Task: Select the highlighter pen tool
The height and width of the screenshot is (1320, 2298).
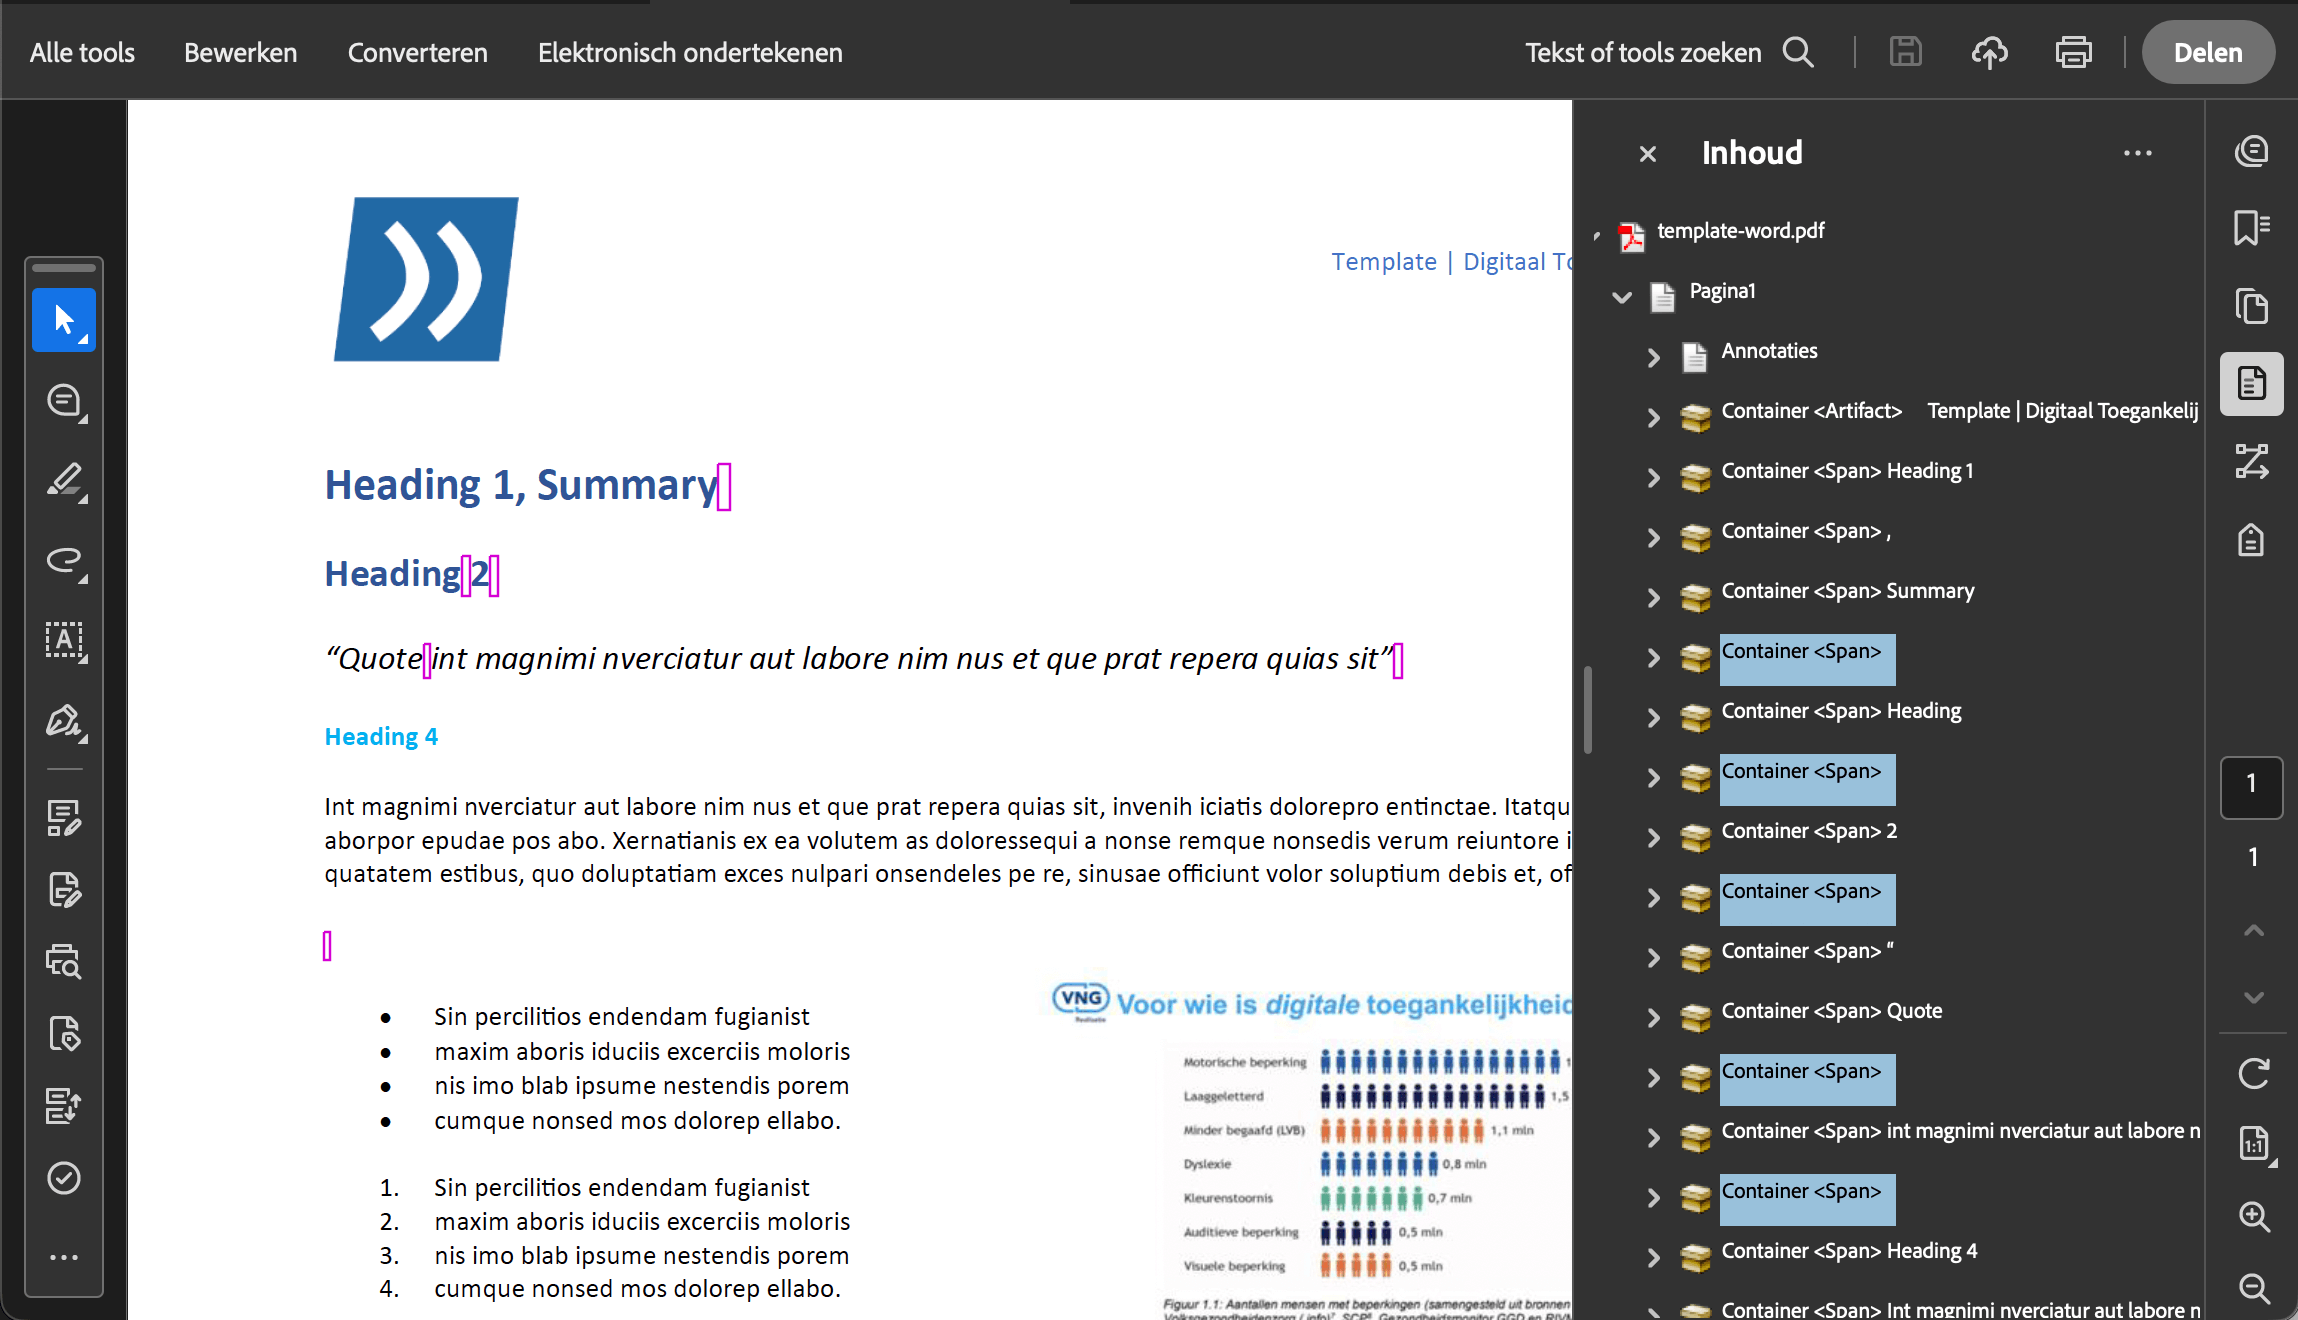Action: (x=65, y=480)
